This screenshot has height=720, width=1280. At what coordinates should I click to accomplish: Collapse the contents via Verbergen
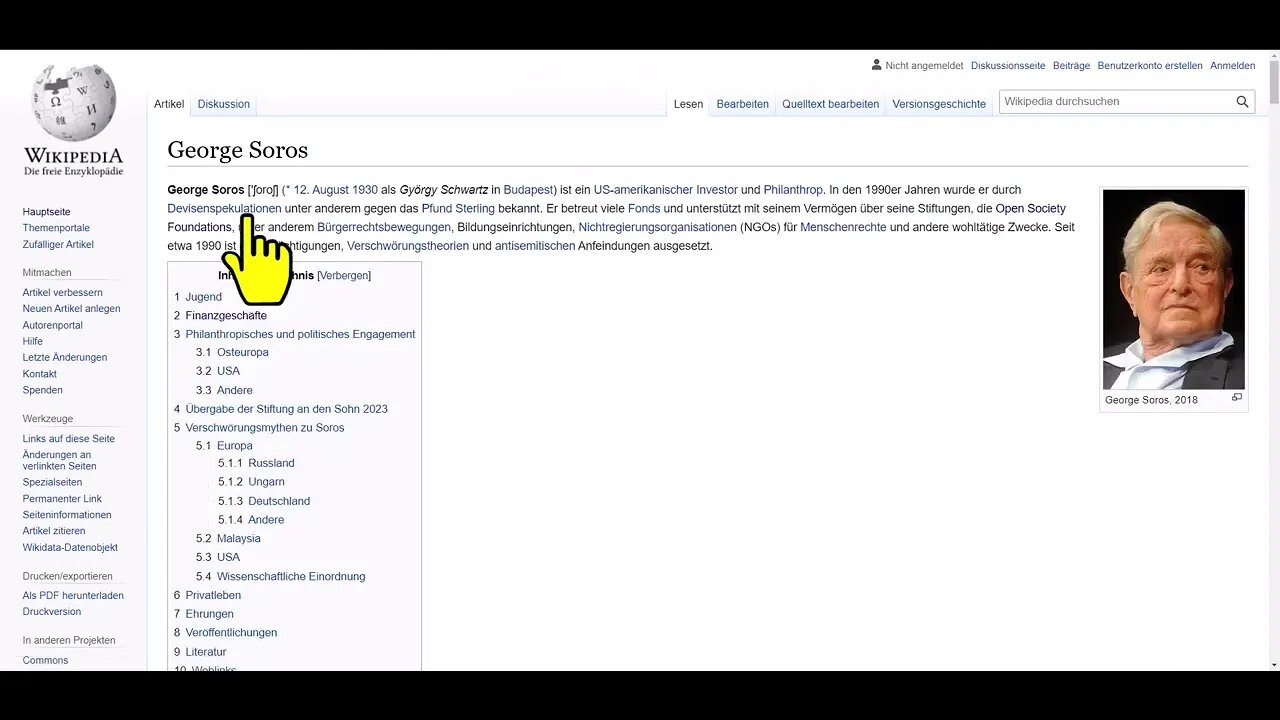coord(344,275)
